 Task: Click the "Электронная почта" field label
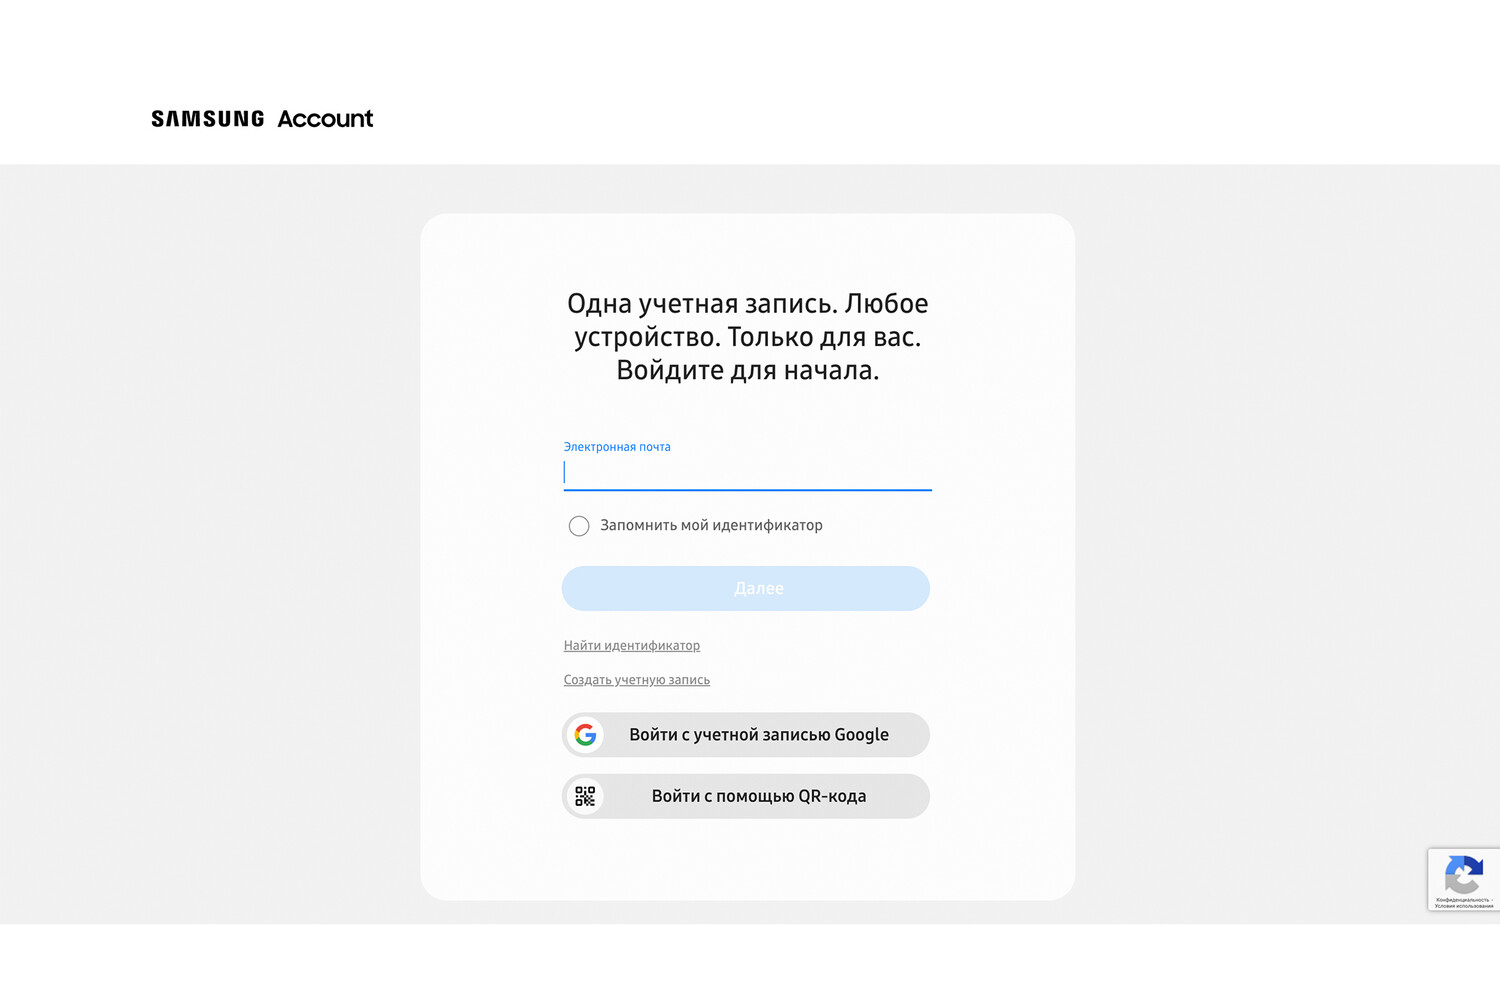pyautogui.click(x=617, y=447)
